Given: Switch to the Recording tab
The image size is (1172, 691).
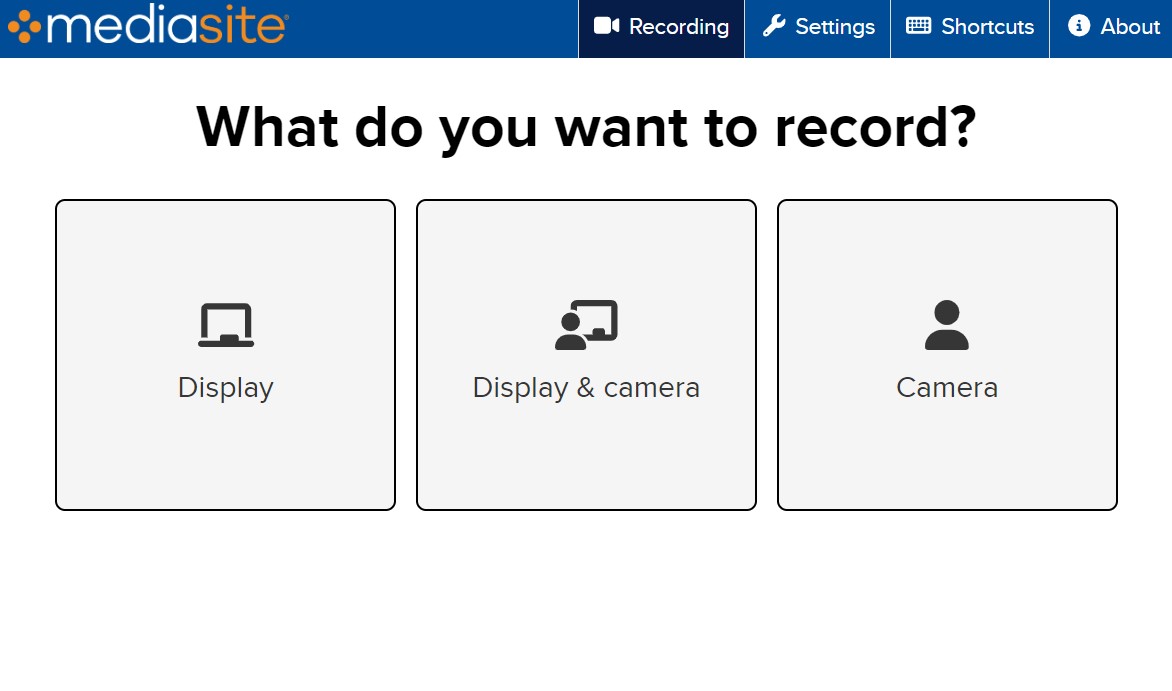Looking at the screenshot, I should click(x=660, y=27).
